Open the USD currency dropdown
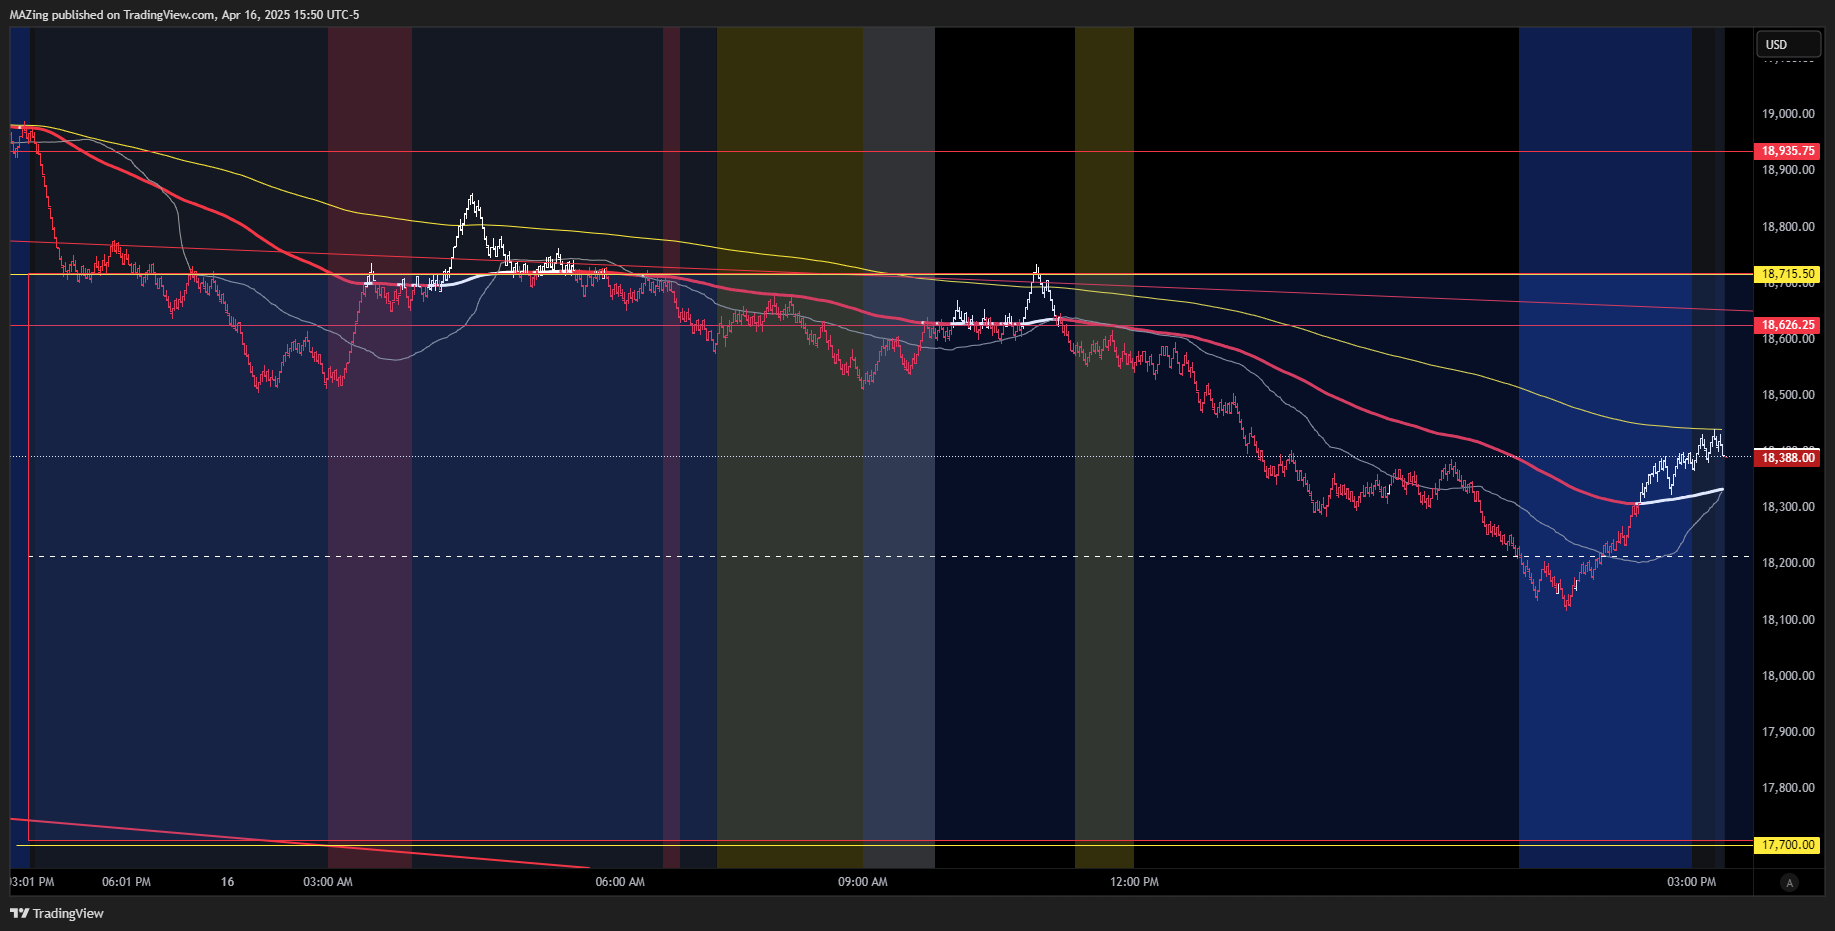 [1788, 44]
